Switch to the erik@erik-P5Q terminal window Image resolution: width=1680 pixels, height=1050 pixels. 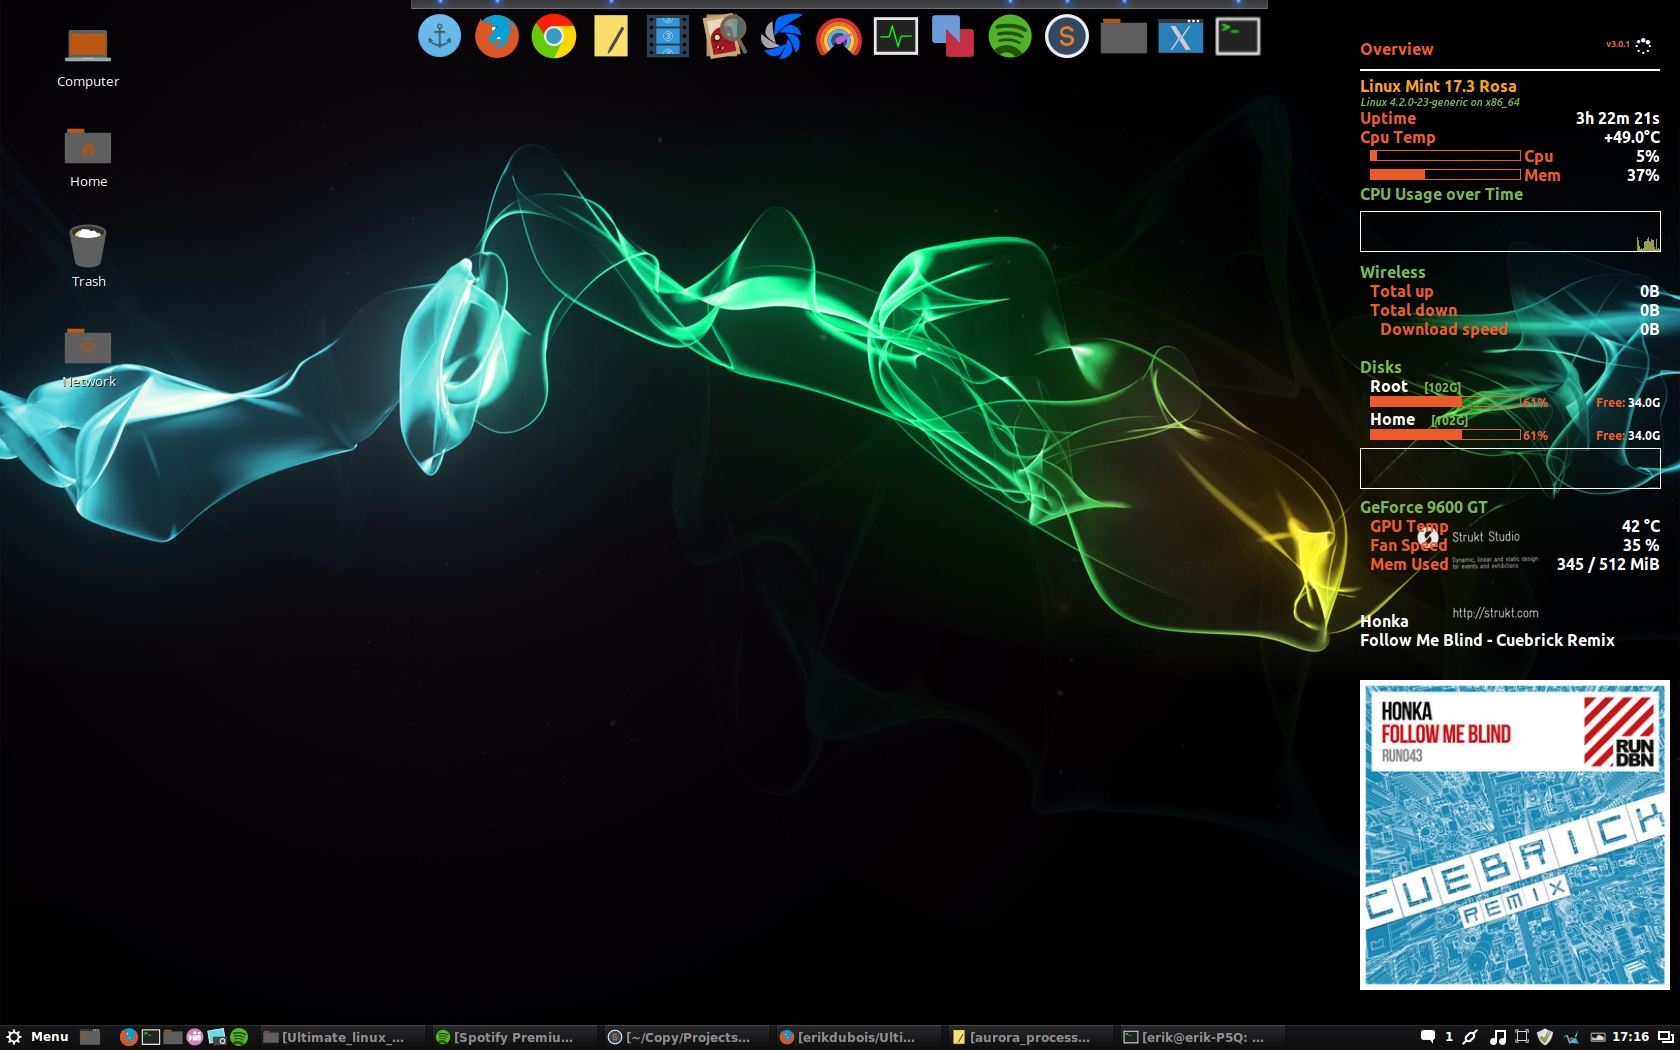coord(1200,1037)
